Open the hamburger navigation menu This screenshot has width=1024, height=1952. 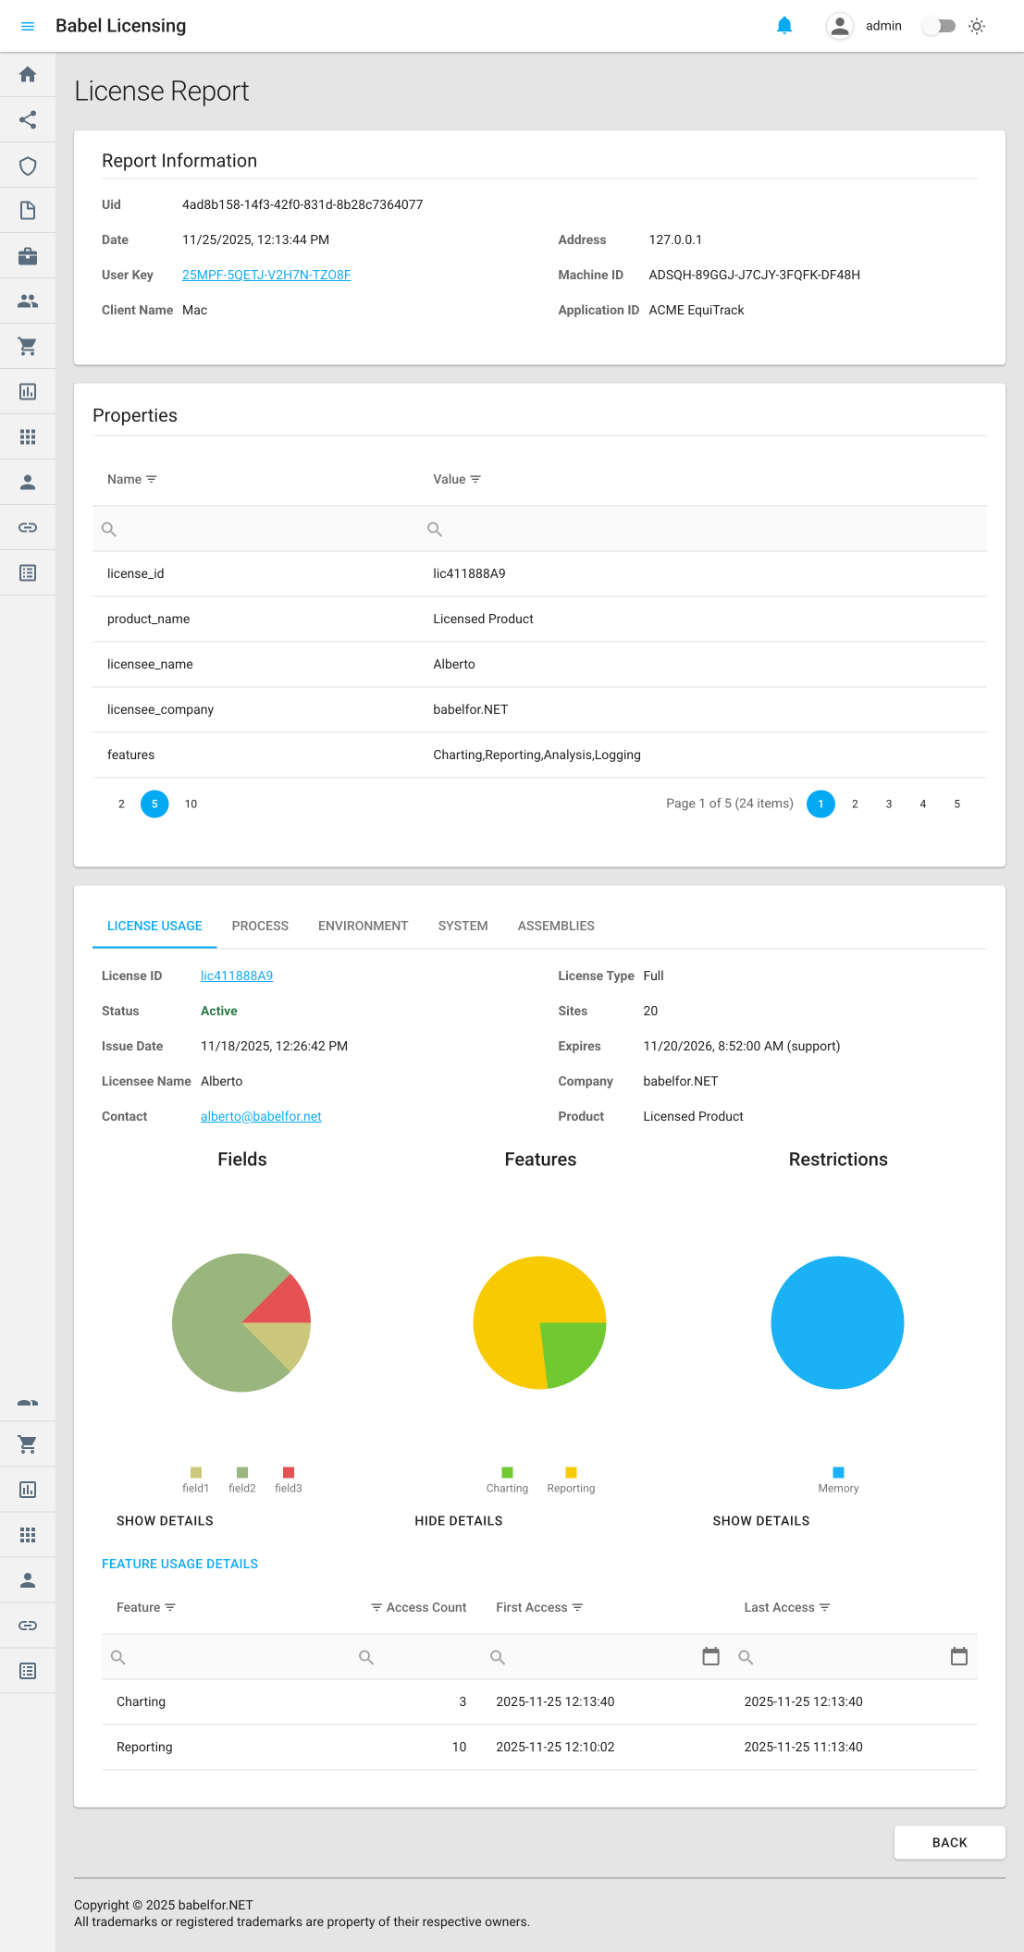[x=28, y=26]
